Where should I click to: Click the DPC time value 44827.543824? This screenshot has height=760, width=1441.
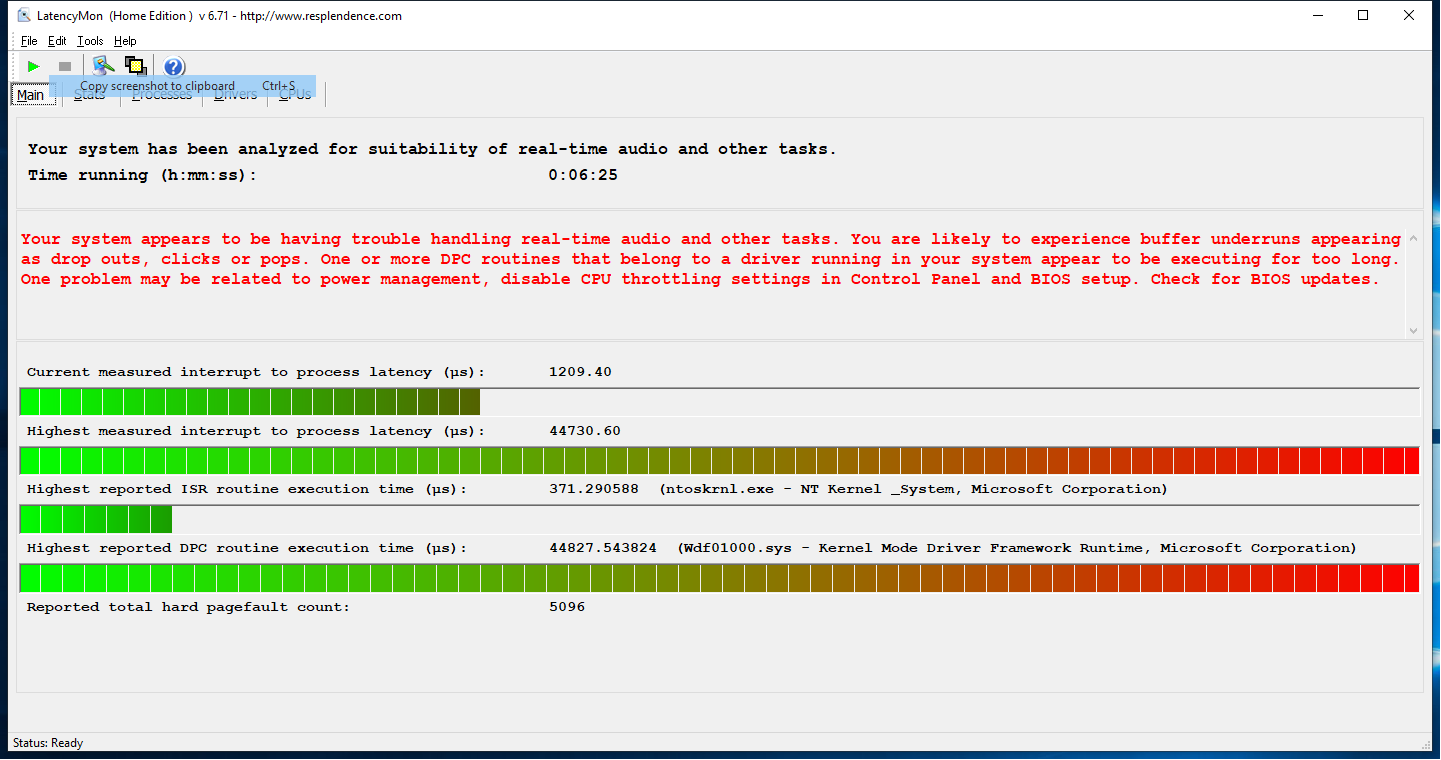tap(603, 548)
